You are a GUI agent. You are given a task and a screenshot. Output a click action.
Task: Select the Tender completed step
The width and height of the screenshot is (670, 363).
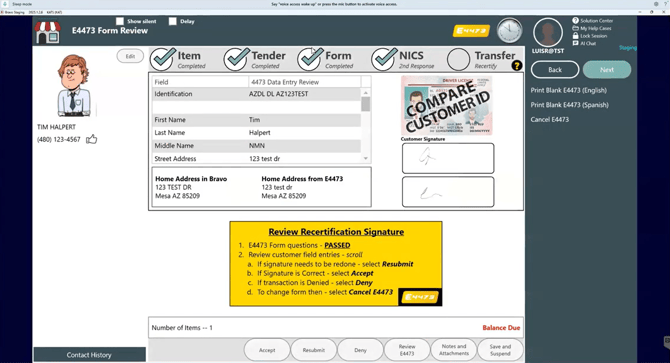pyautogui.click(x=255, y=59)
